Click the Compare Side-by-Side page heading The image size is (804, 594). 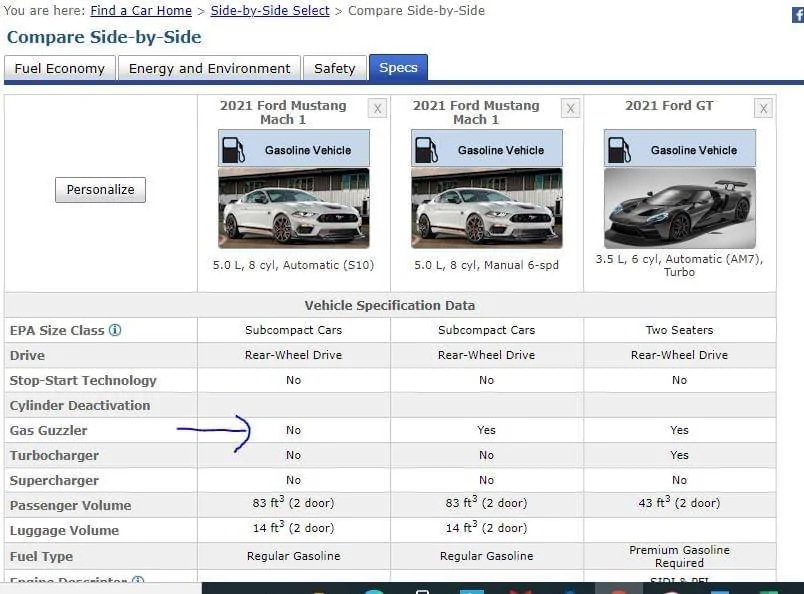[104, 37]
